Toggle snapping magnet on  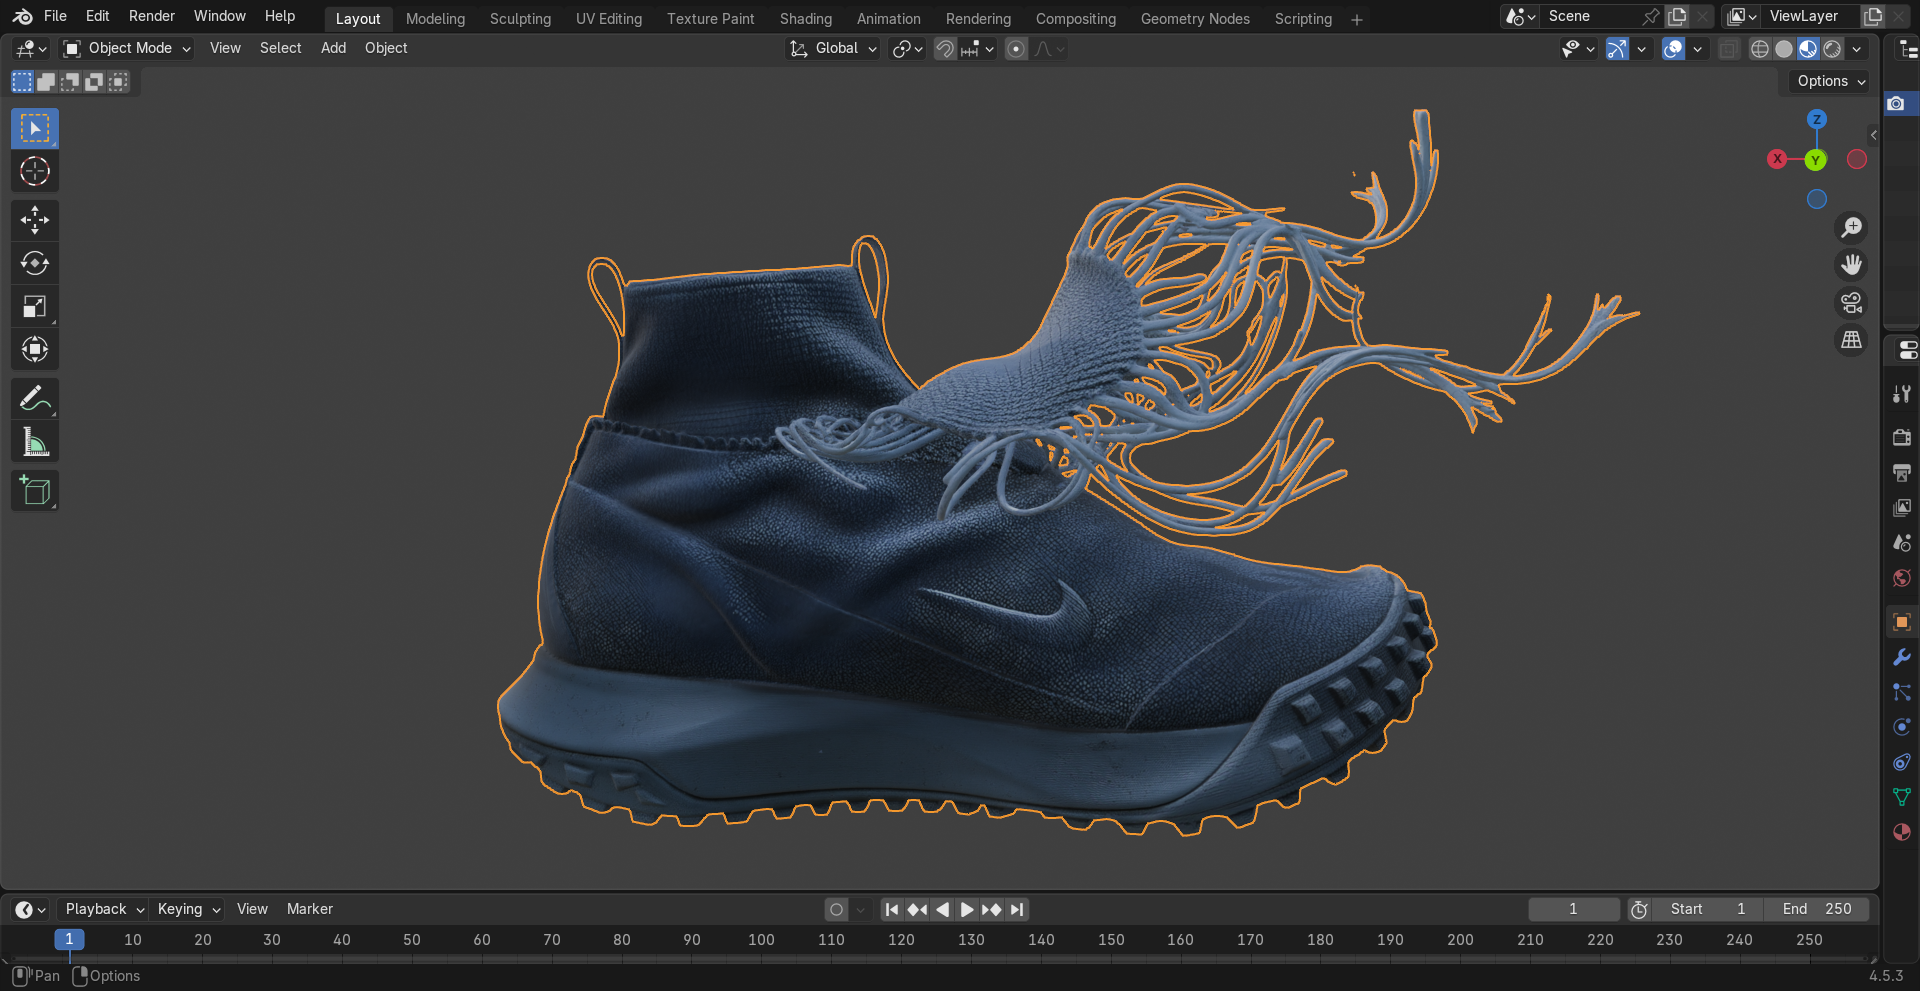click(945, 49)
